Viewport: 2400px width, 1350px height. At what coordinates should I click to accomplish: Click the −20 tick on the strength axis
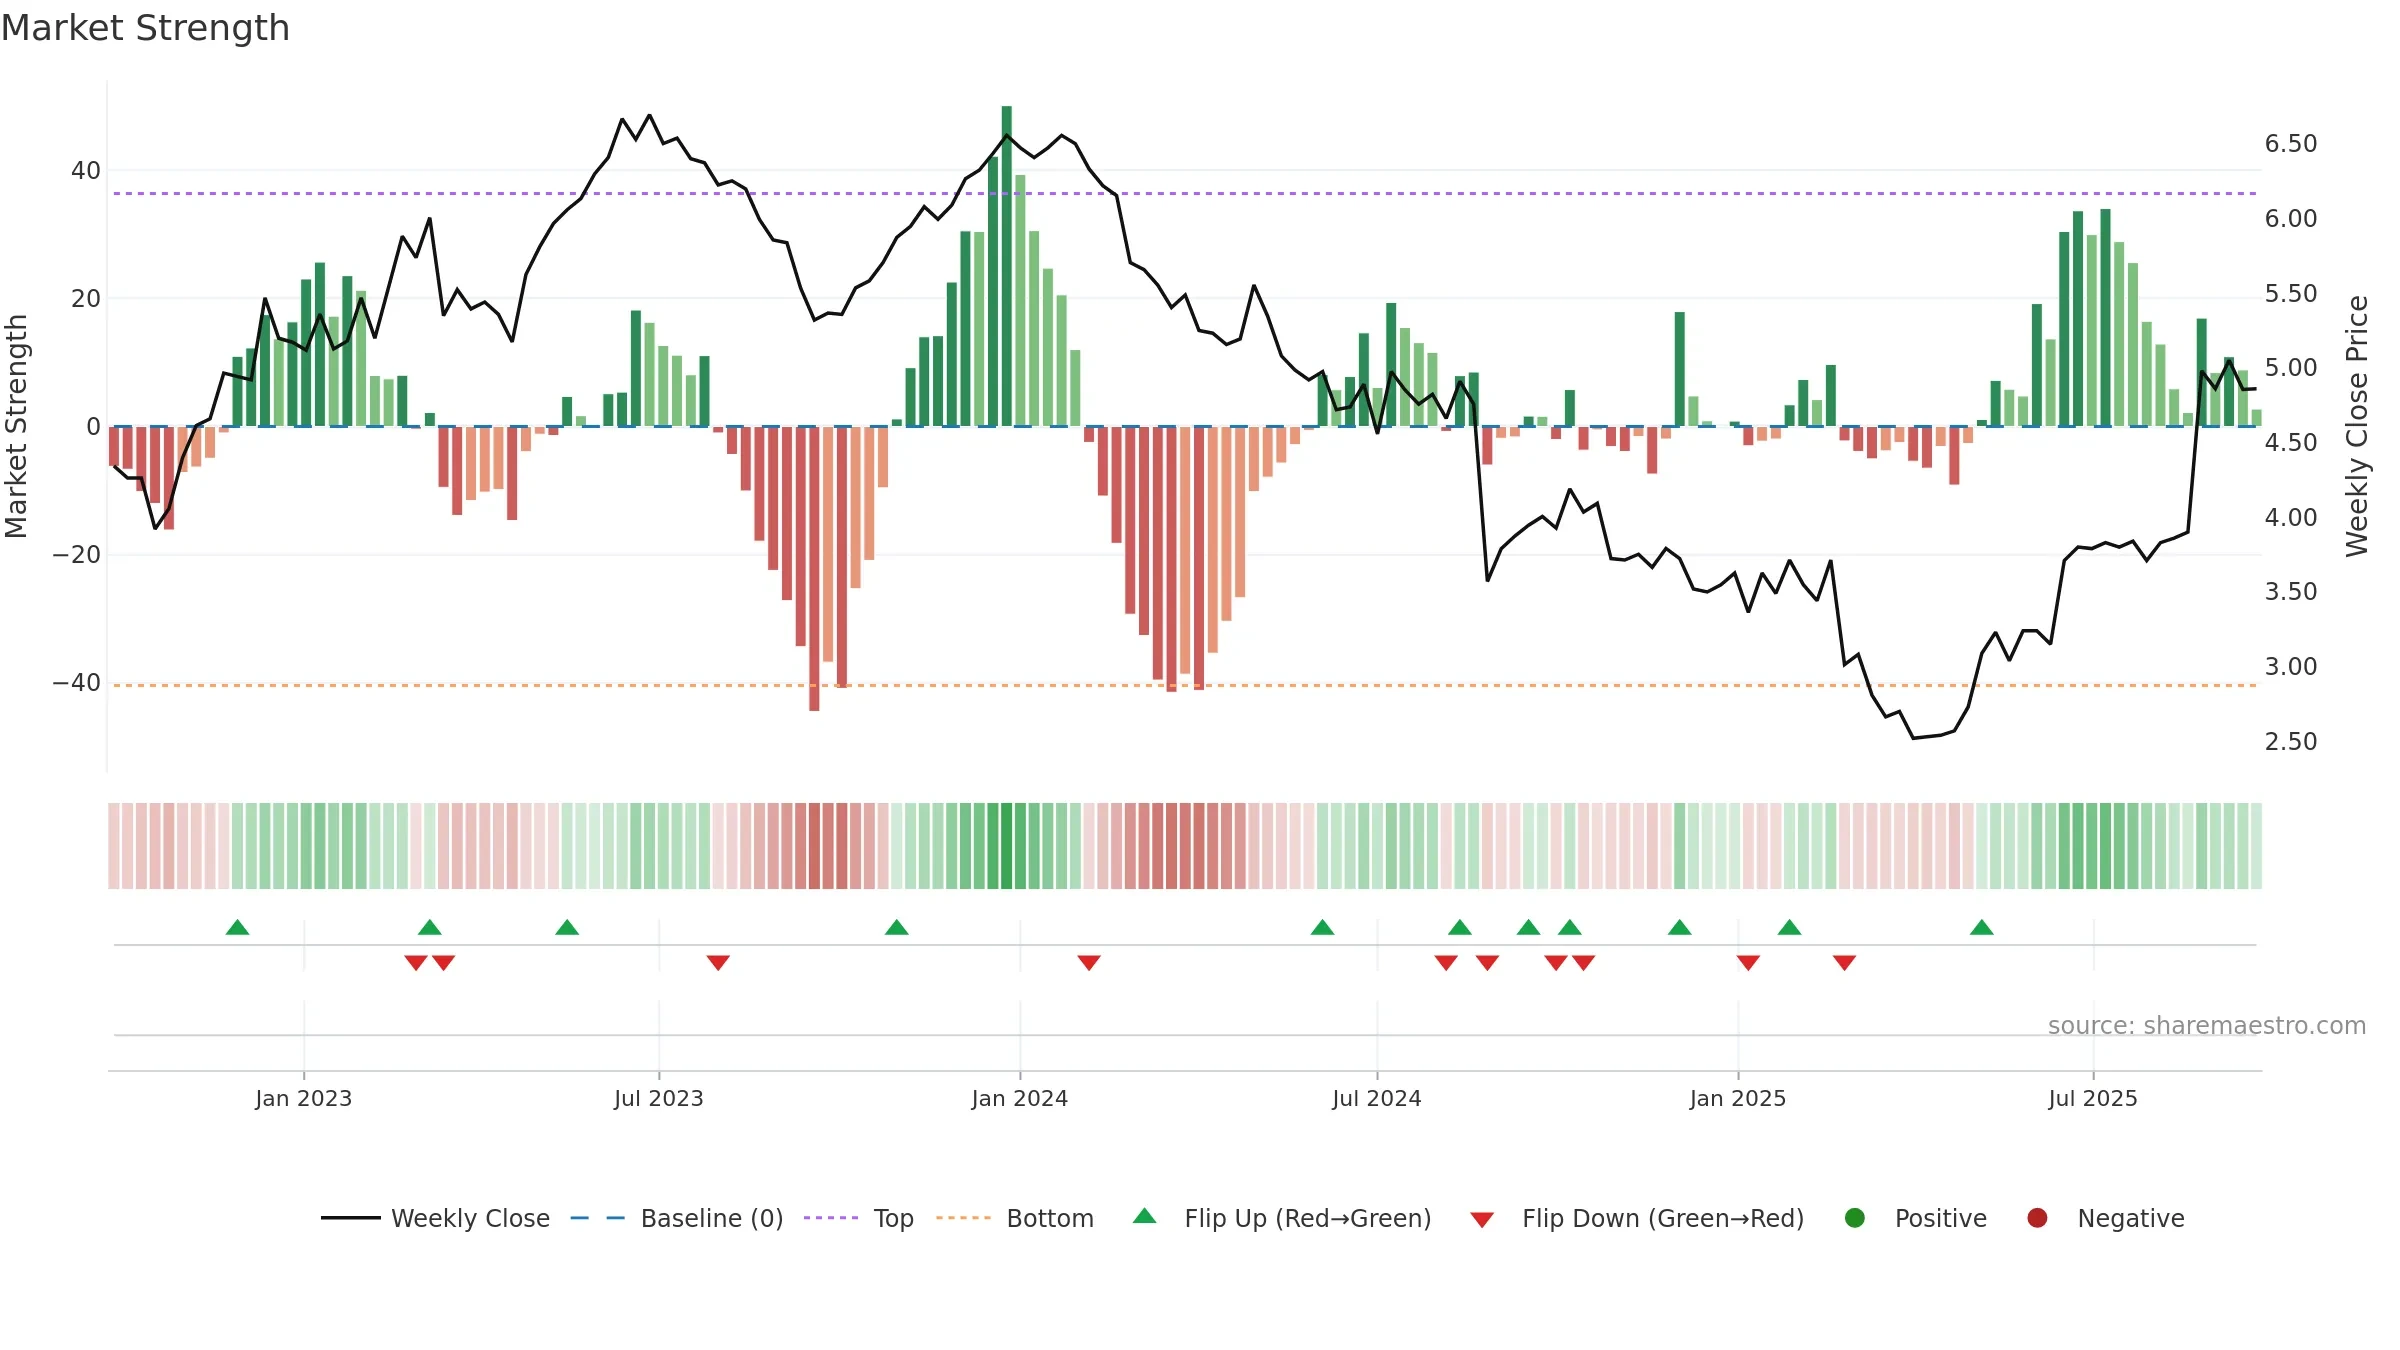click(x=77, y=555)
